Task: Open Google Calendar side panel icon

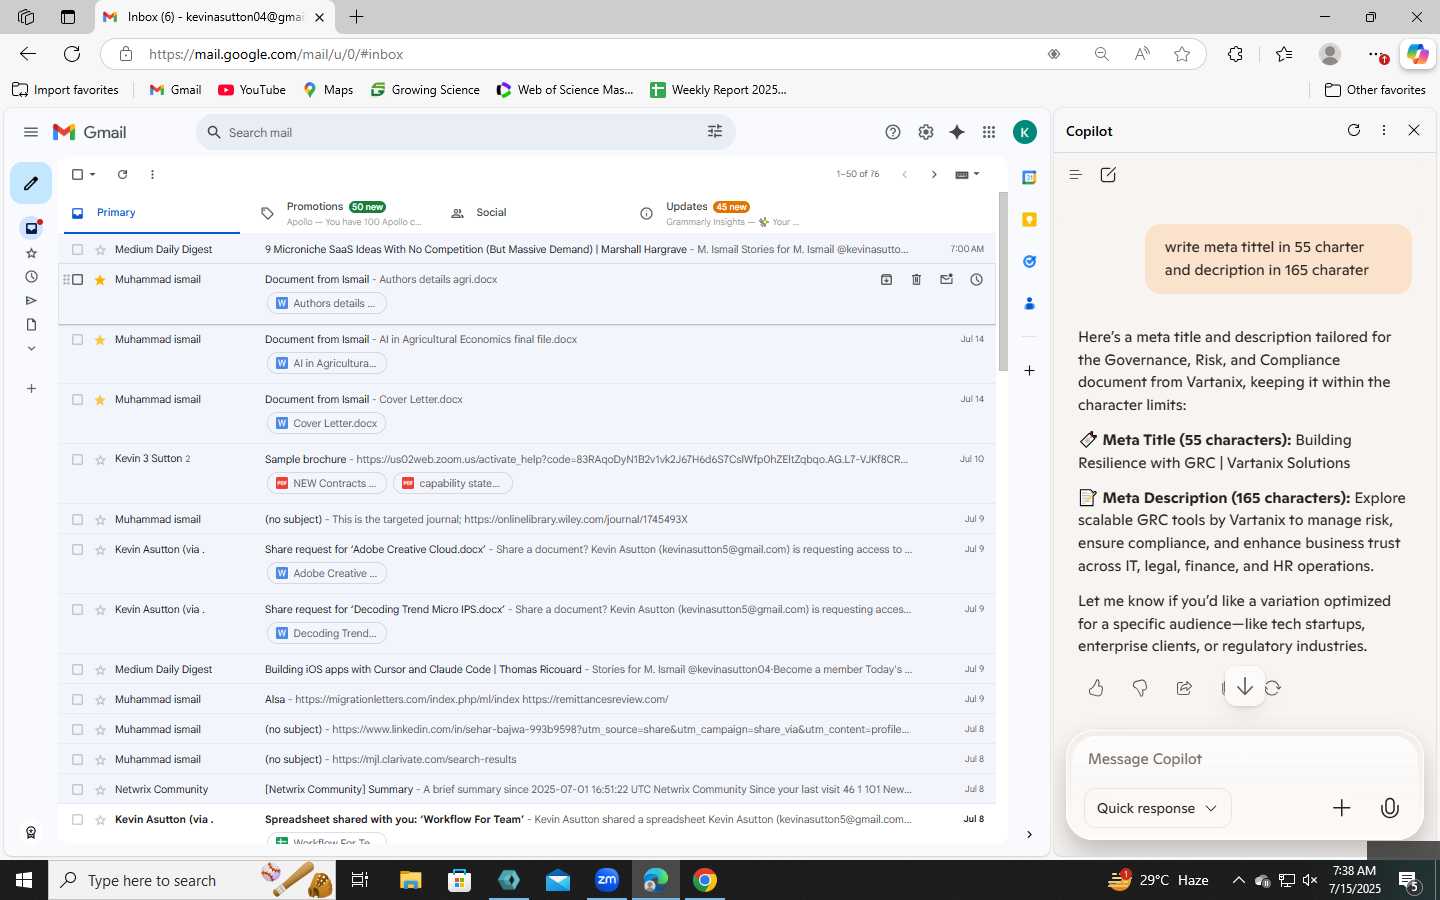Action: pos(1029,177)
